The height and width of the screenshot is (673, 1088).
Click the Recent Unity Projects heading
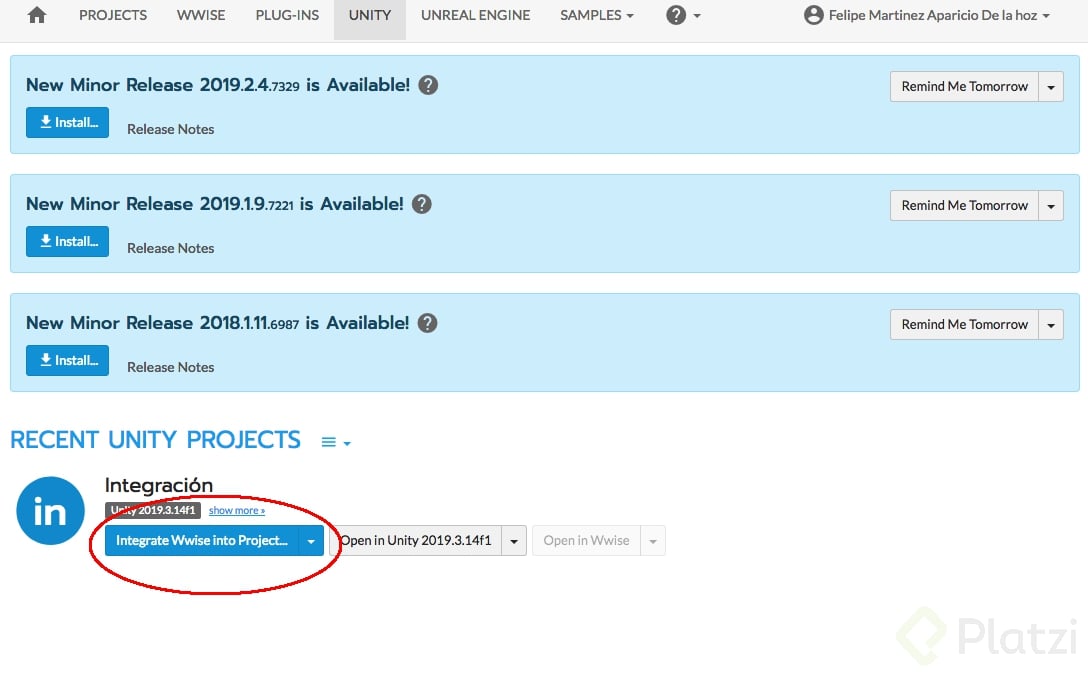(155, 440)
